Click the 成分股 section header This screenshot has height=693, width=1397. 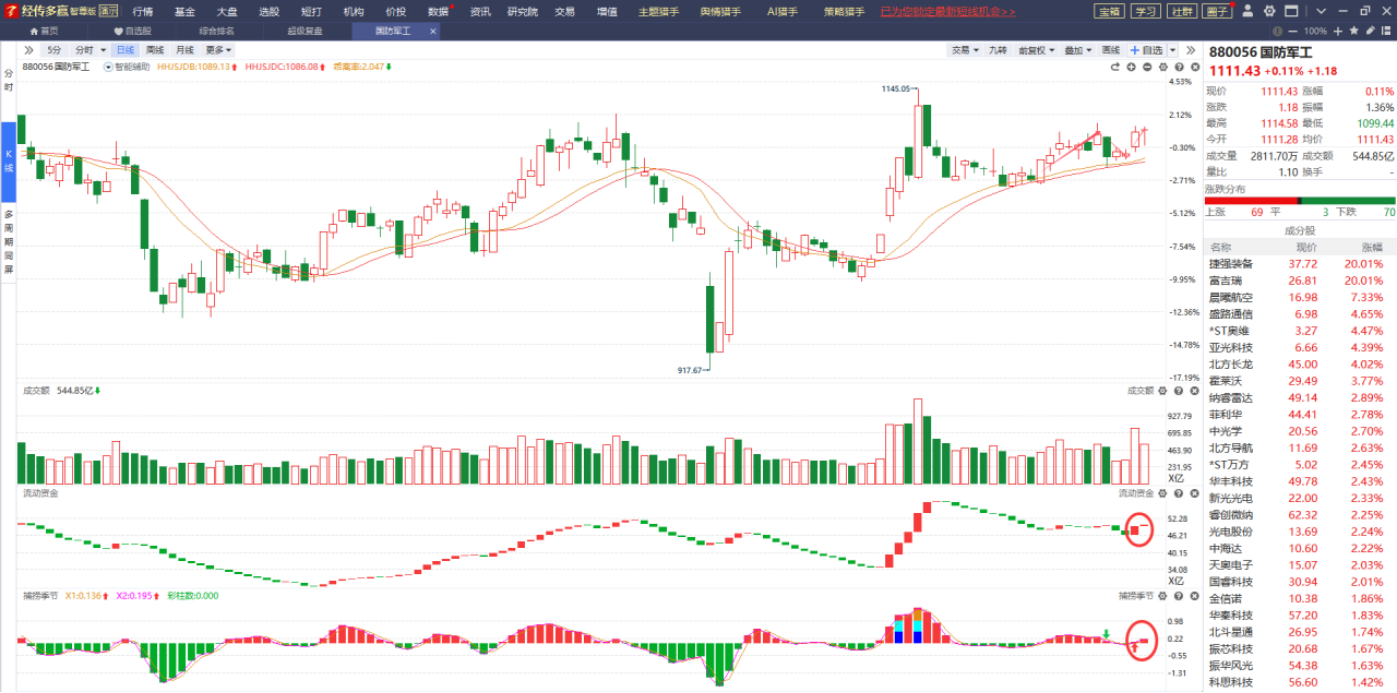[1301, 230]
